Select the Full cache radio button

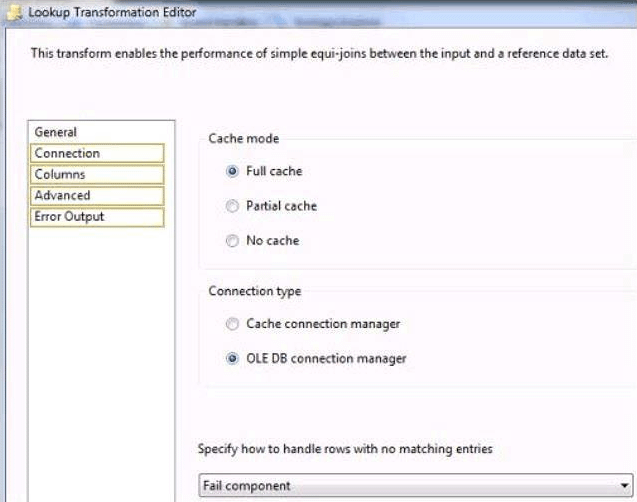click(x=233, y=171)
